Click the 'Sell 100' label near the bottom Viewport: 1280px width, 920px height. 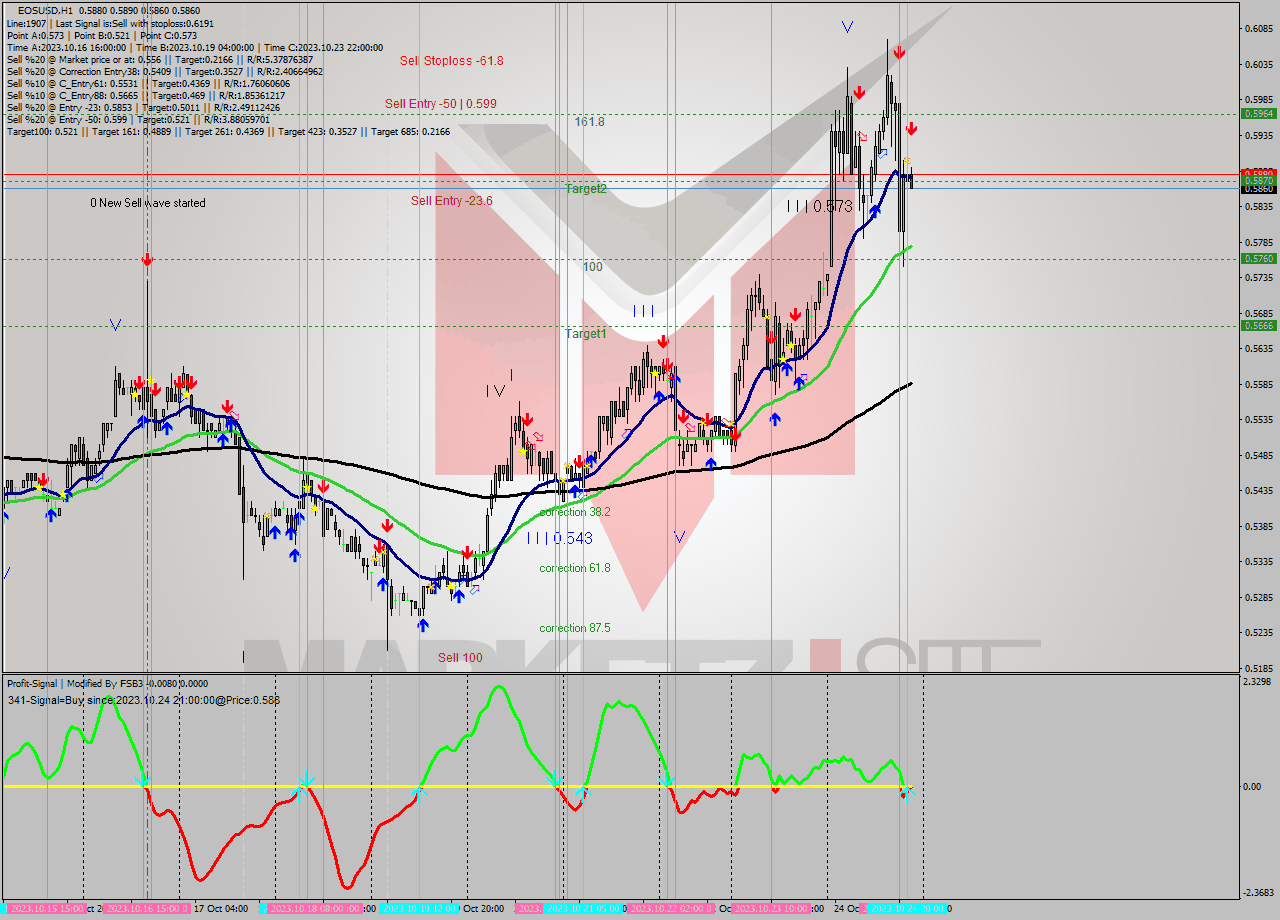(459, 657)
